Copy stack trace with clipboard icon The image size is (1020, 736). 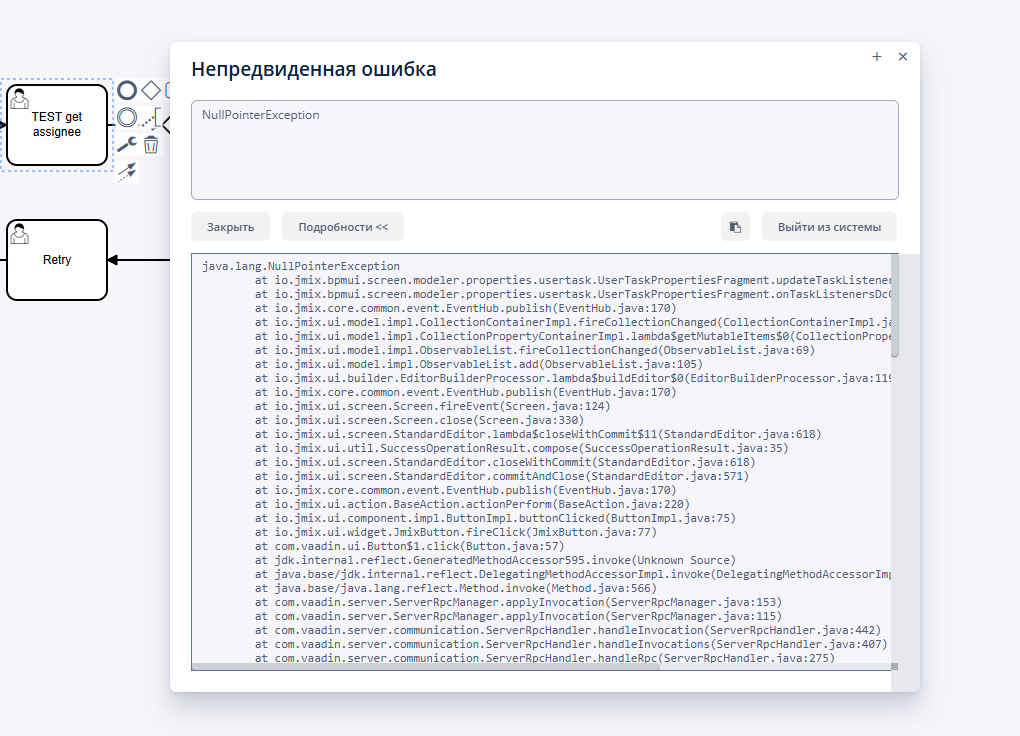[735, 227]
